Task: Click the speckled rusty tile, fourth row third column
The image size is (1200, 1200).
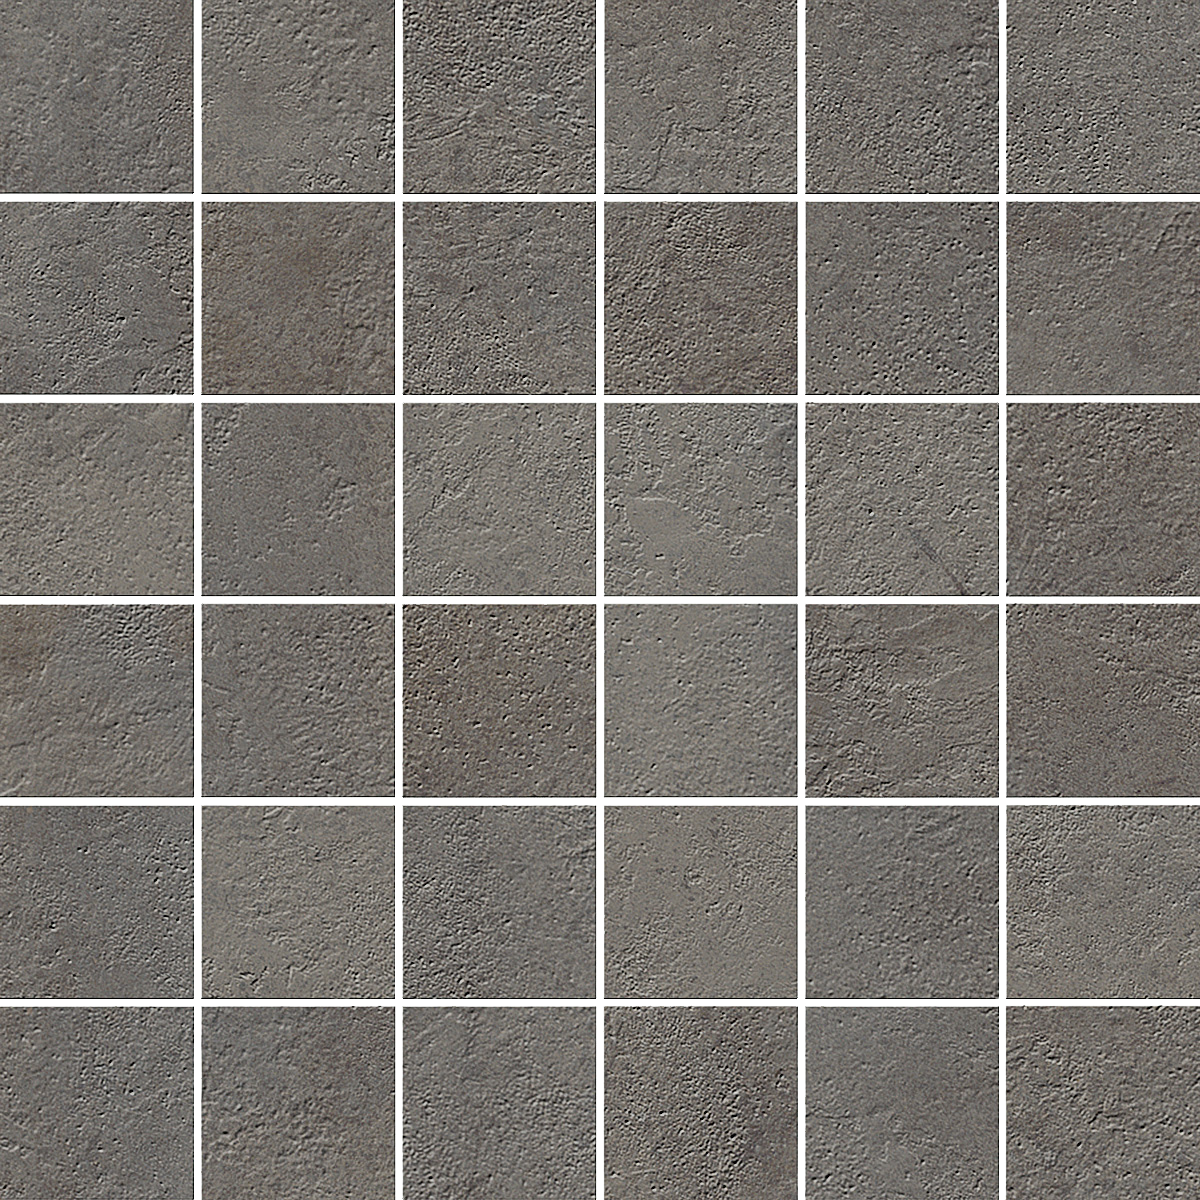Action: [x=499, y=700]
